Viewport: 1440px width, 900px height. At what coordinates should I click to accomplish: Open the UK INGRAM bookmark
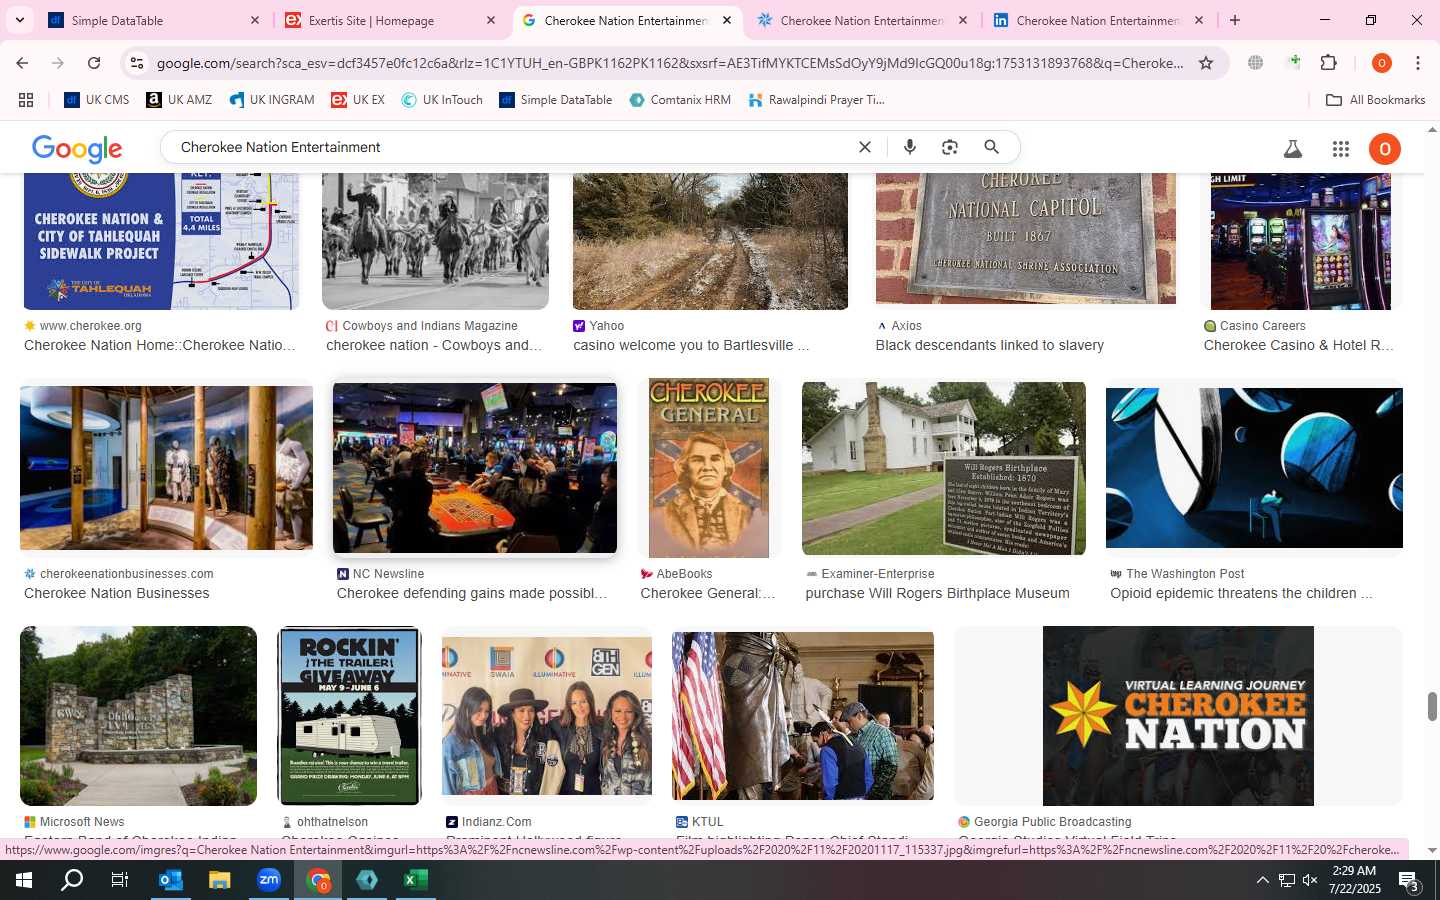[272, 100]
